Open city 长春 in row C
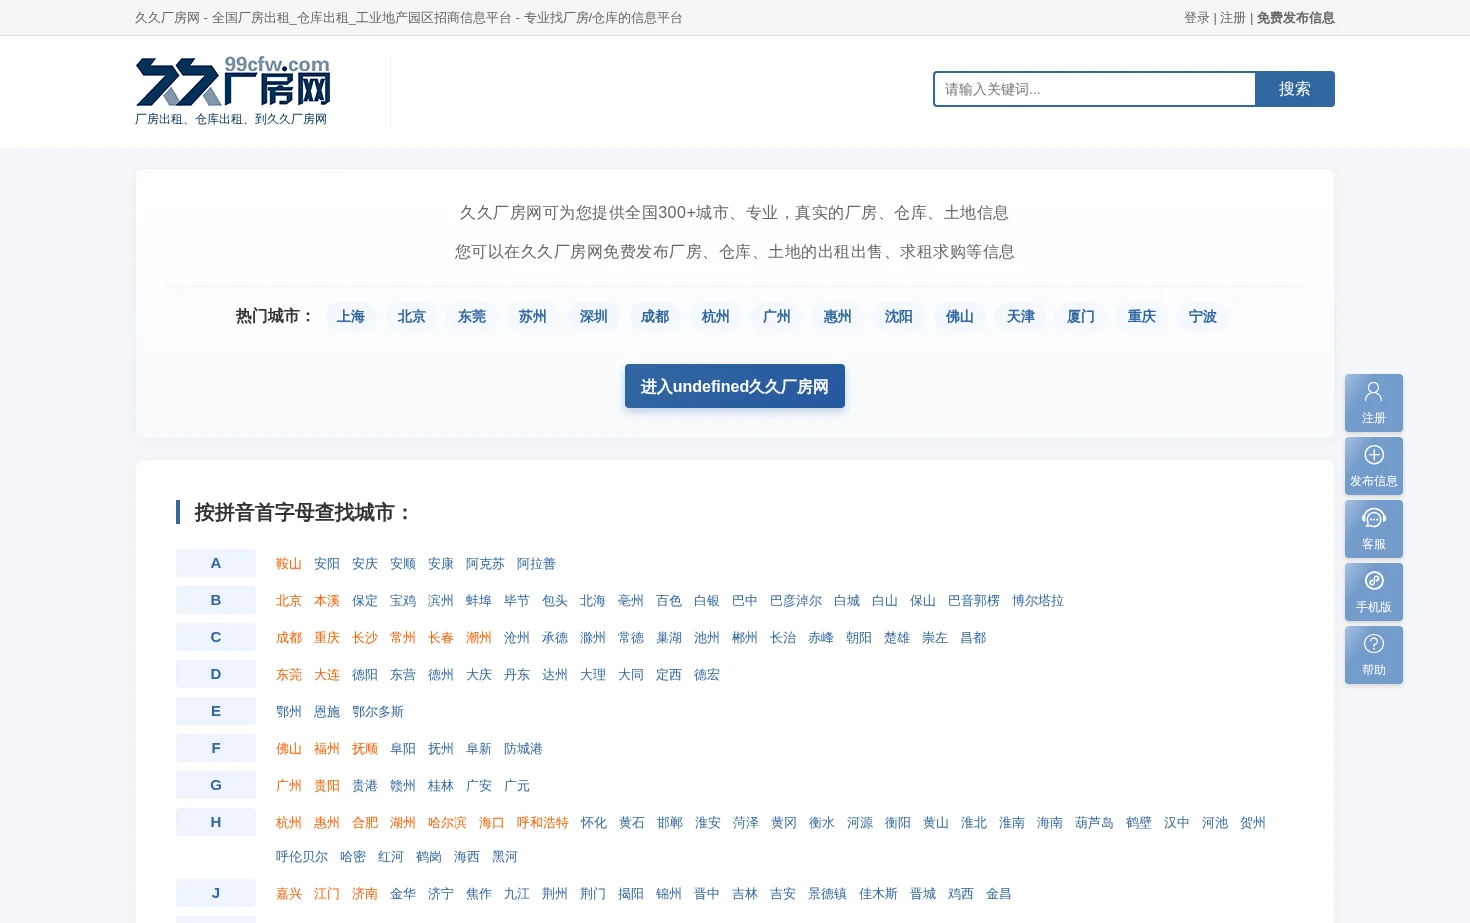 click(441, 638)
